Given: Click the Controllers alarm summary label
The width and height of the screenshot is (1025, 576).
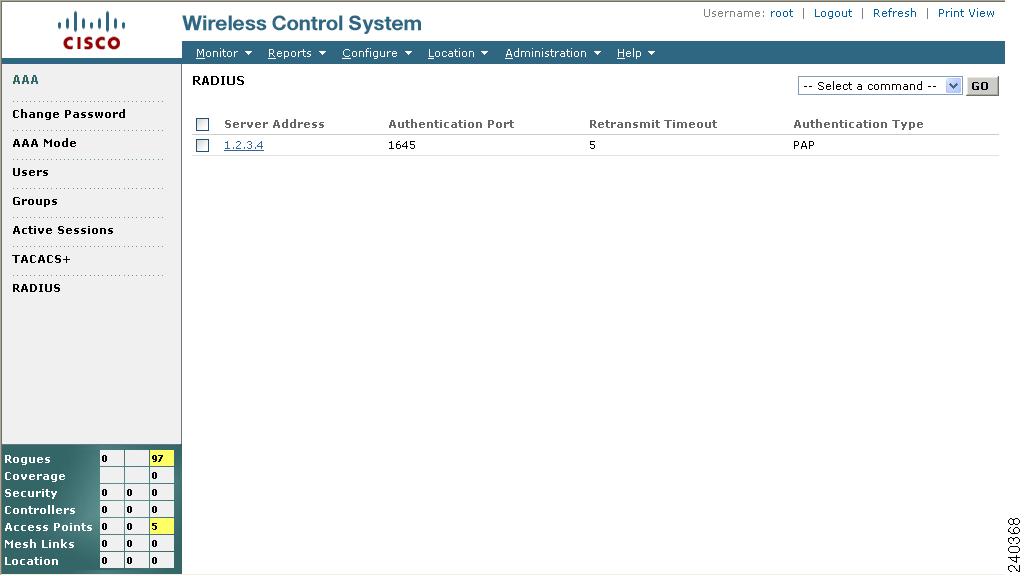Looking at the screenshot, I should [x=40, y=510].
